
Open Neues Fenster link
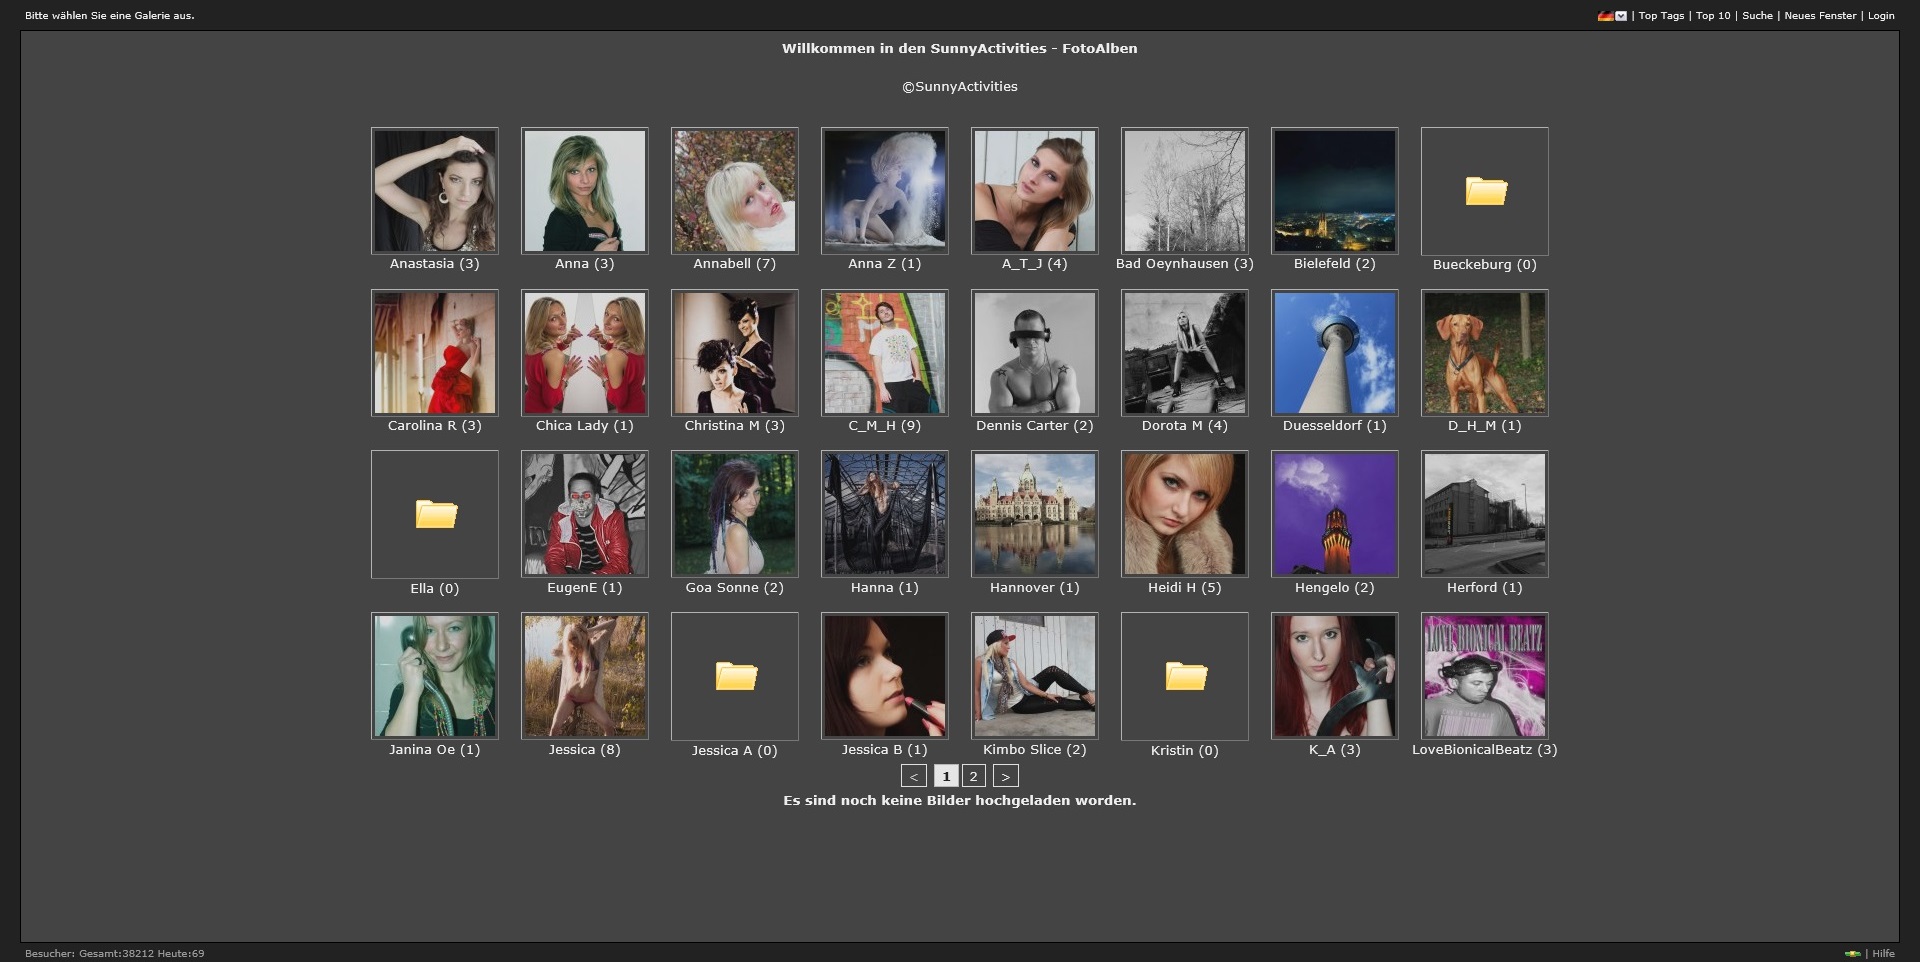(1820, 16)
